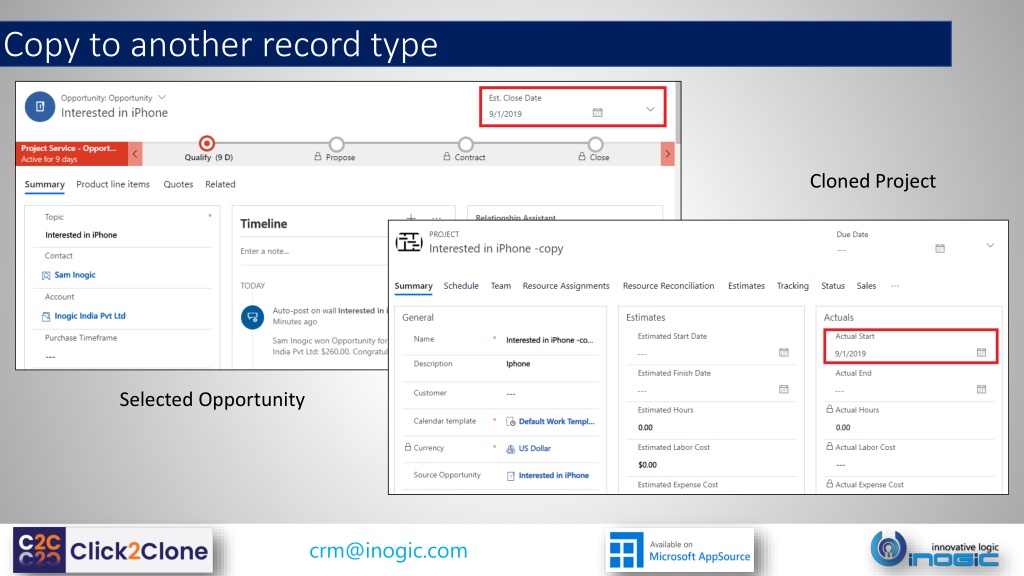Viewport: 1024px width, 576px height.
Task: Click the Description field showing Iphone
Action: [519, 364]
